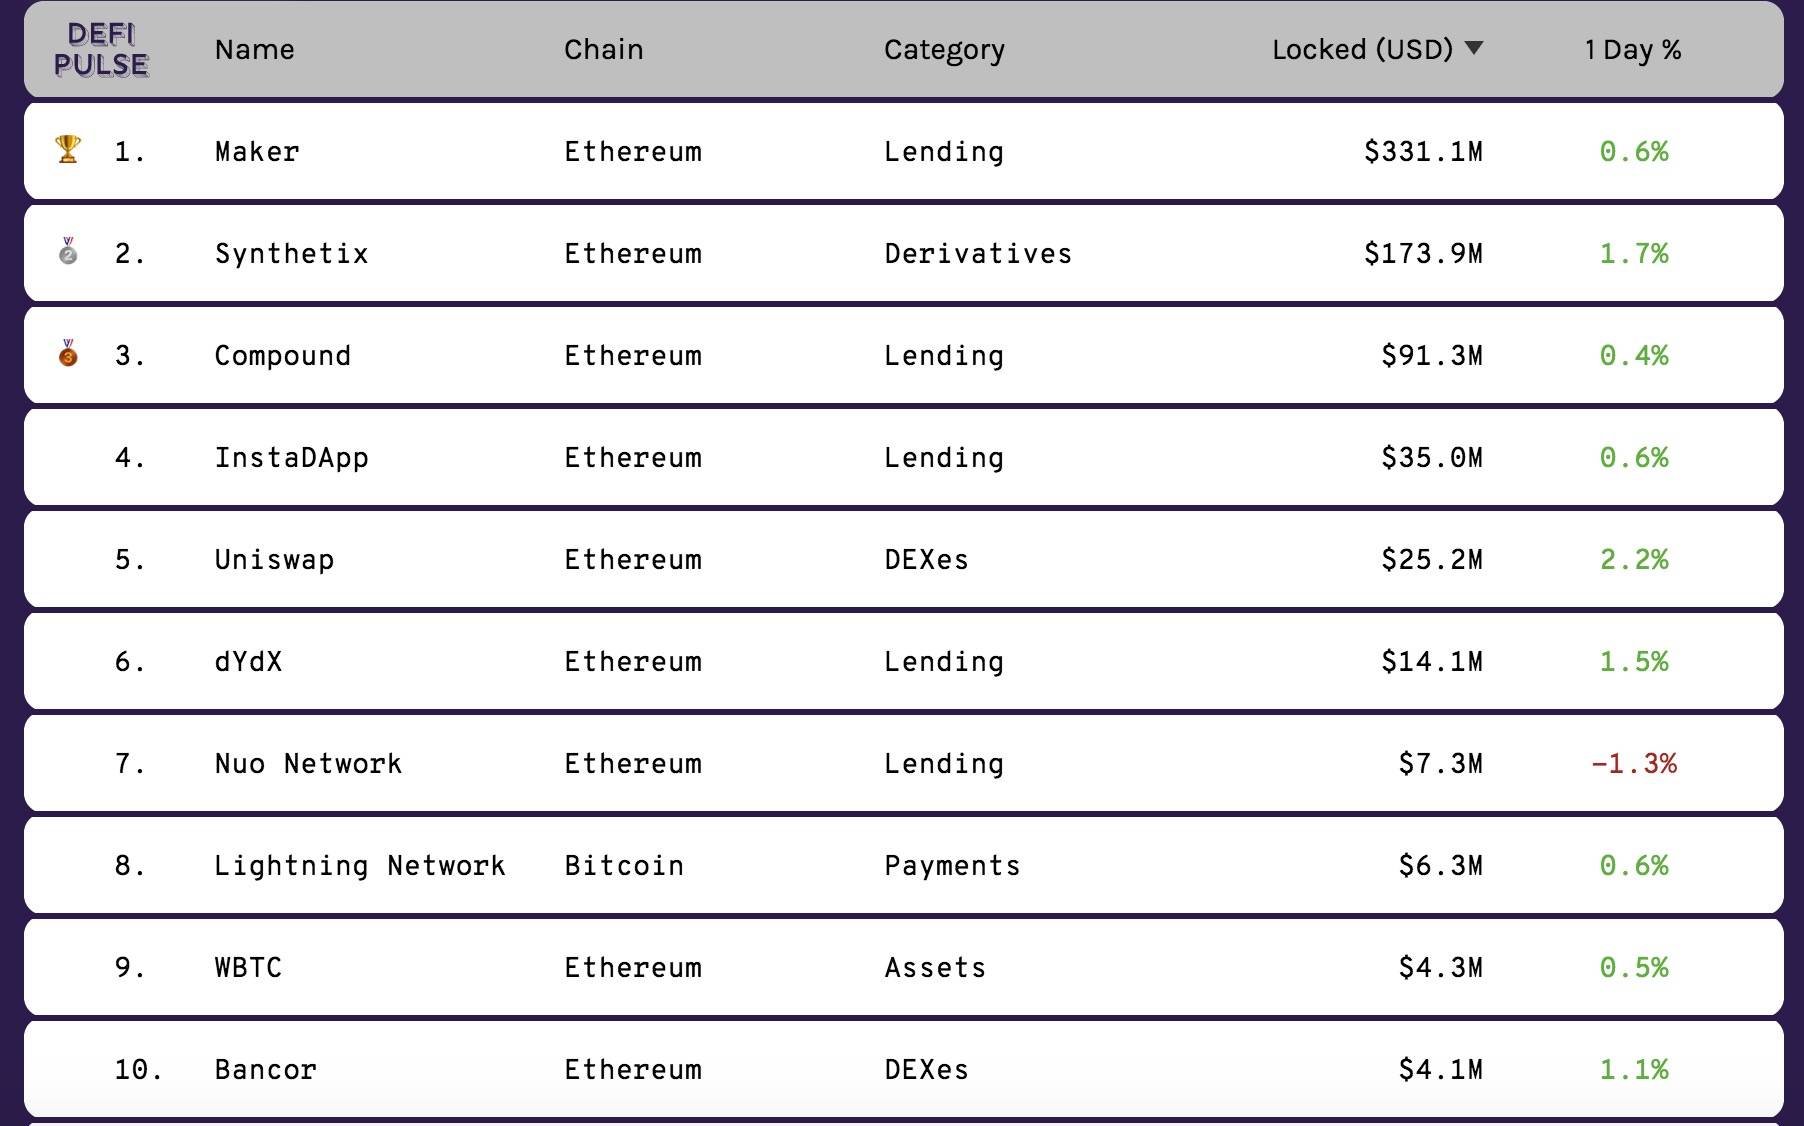The height and width of the screenshot is (1126, 1804).
Task: Open the Bancor project entry
Action: (x=265, y=1069)
